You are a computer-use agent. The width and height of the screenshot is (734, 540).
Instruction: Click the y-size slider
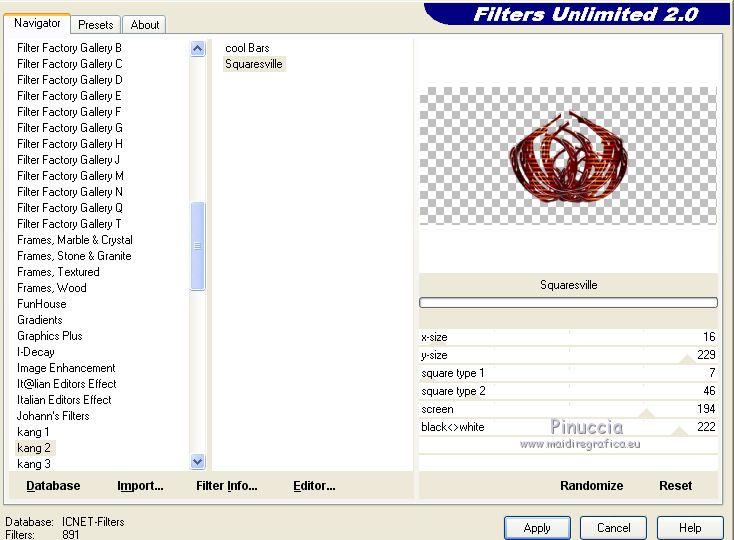pyautogui.click(x=568, y=355)
